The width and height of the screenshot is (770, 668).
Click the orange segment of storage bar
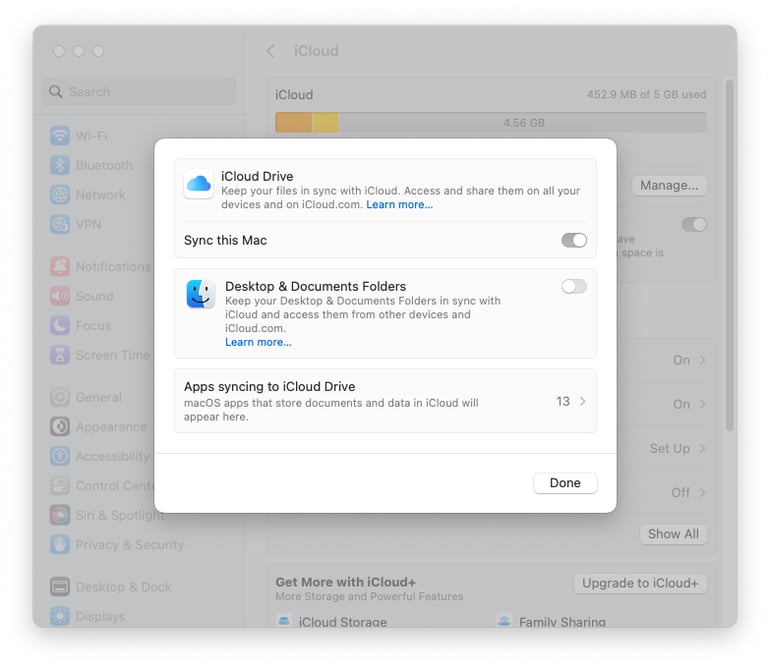(293, 122)
